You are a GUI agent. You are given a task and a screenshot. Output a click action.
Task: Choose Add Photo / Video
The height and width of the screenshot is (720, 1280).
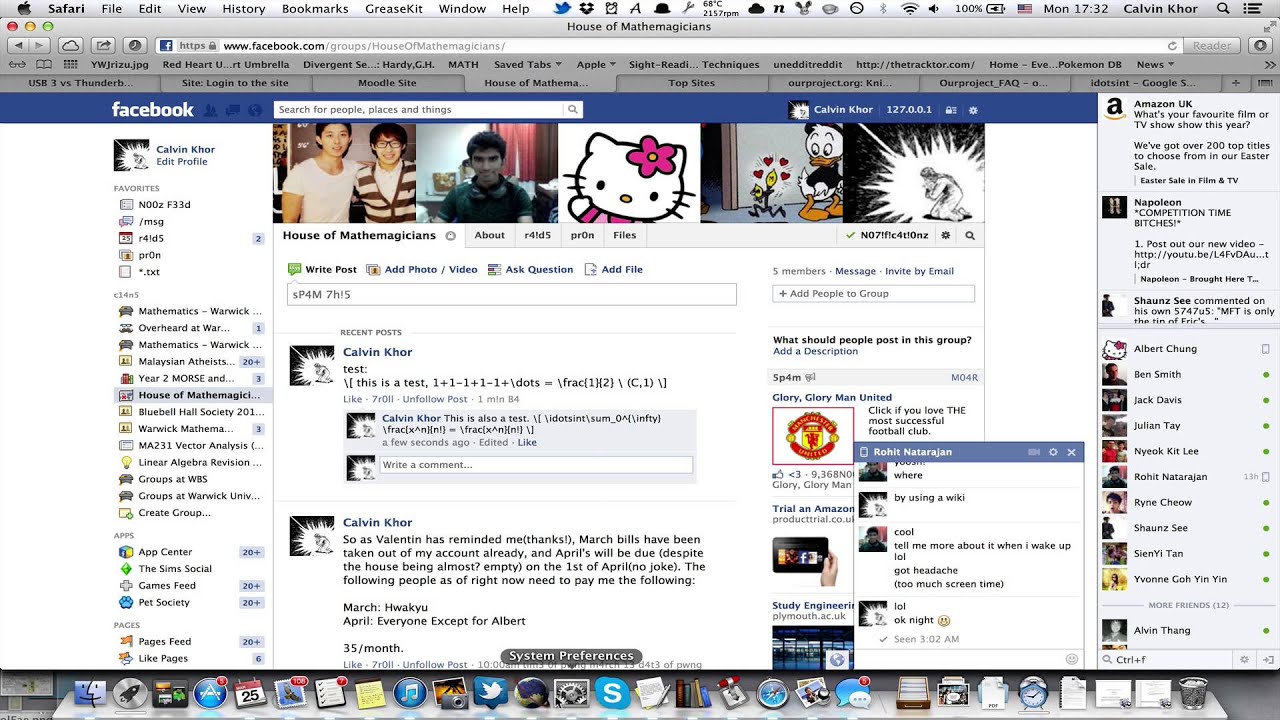422,270
